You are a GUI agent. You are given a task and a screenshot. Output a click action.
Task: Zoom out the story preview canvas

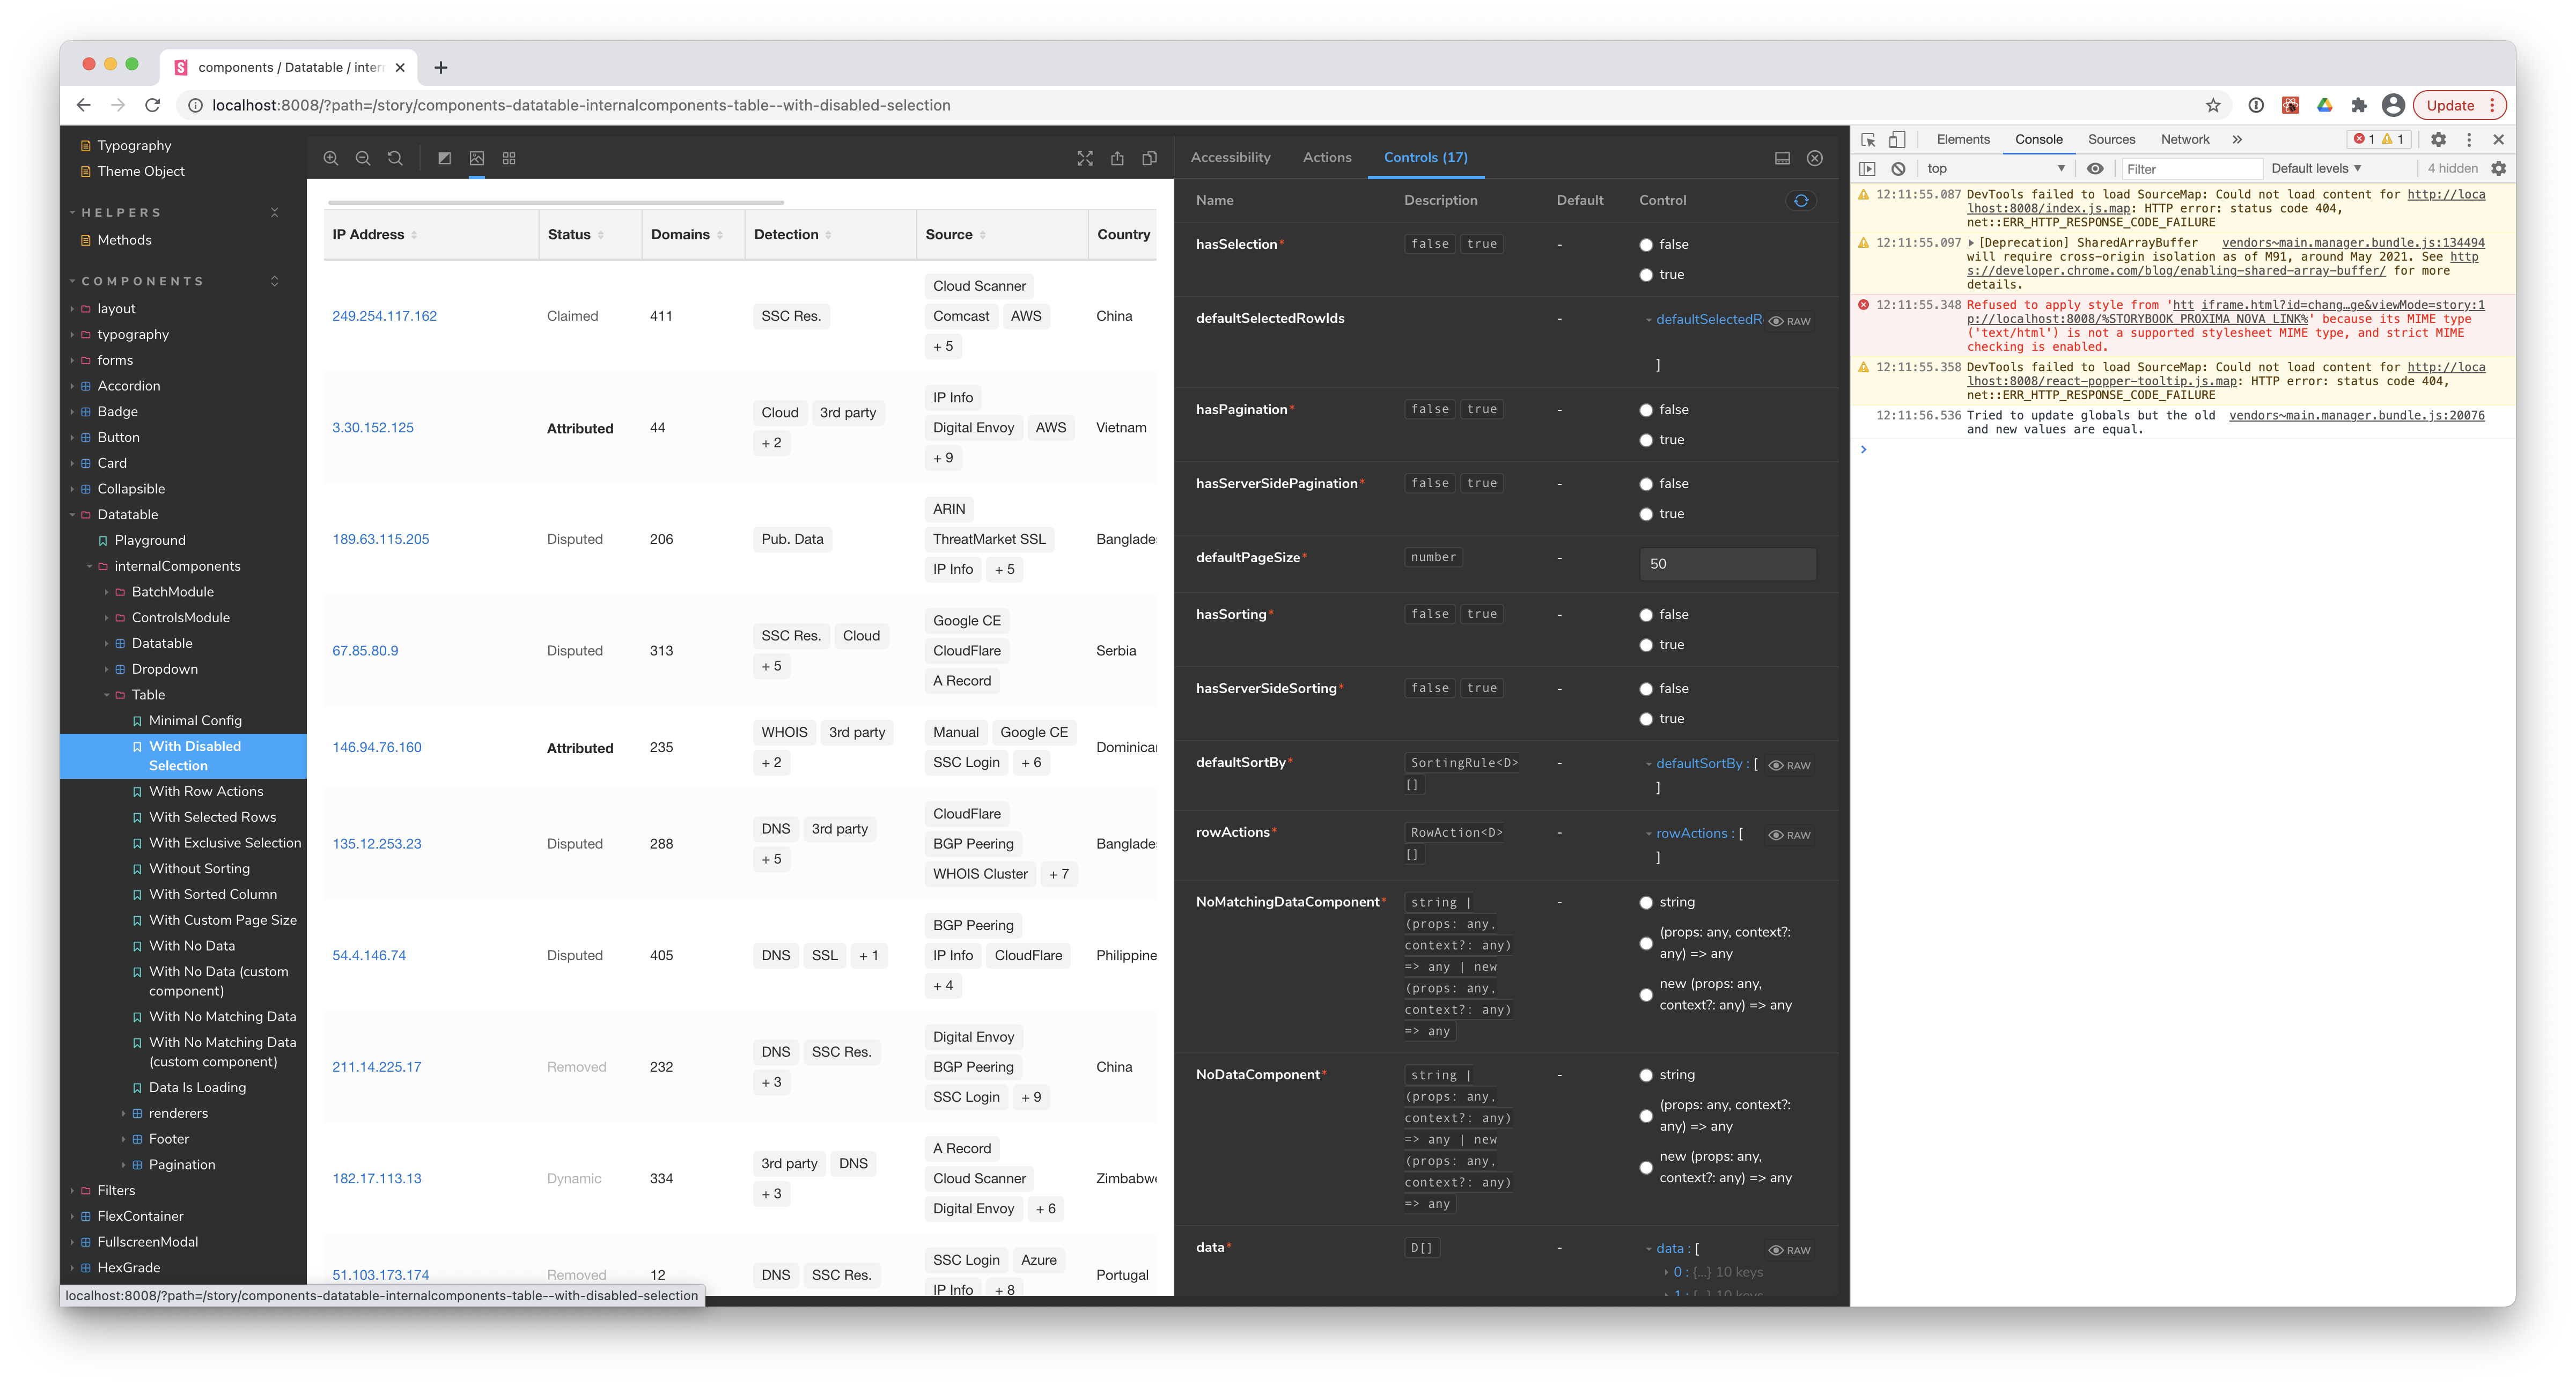[362, 158]
